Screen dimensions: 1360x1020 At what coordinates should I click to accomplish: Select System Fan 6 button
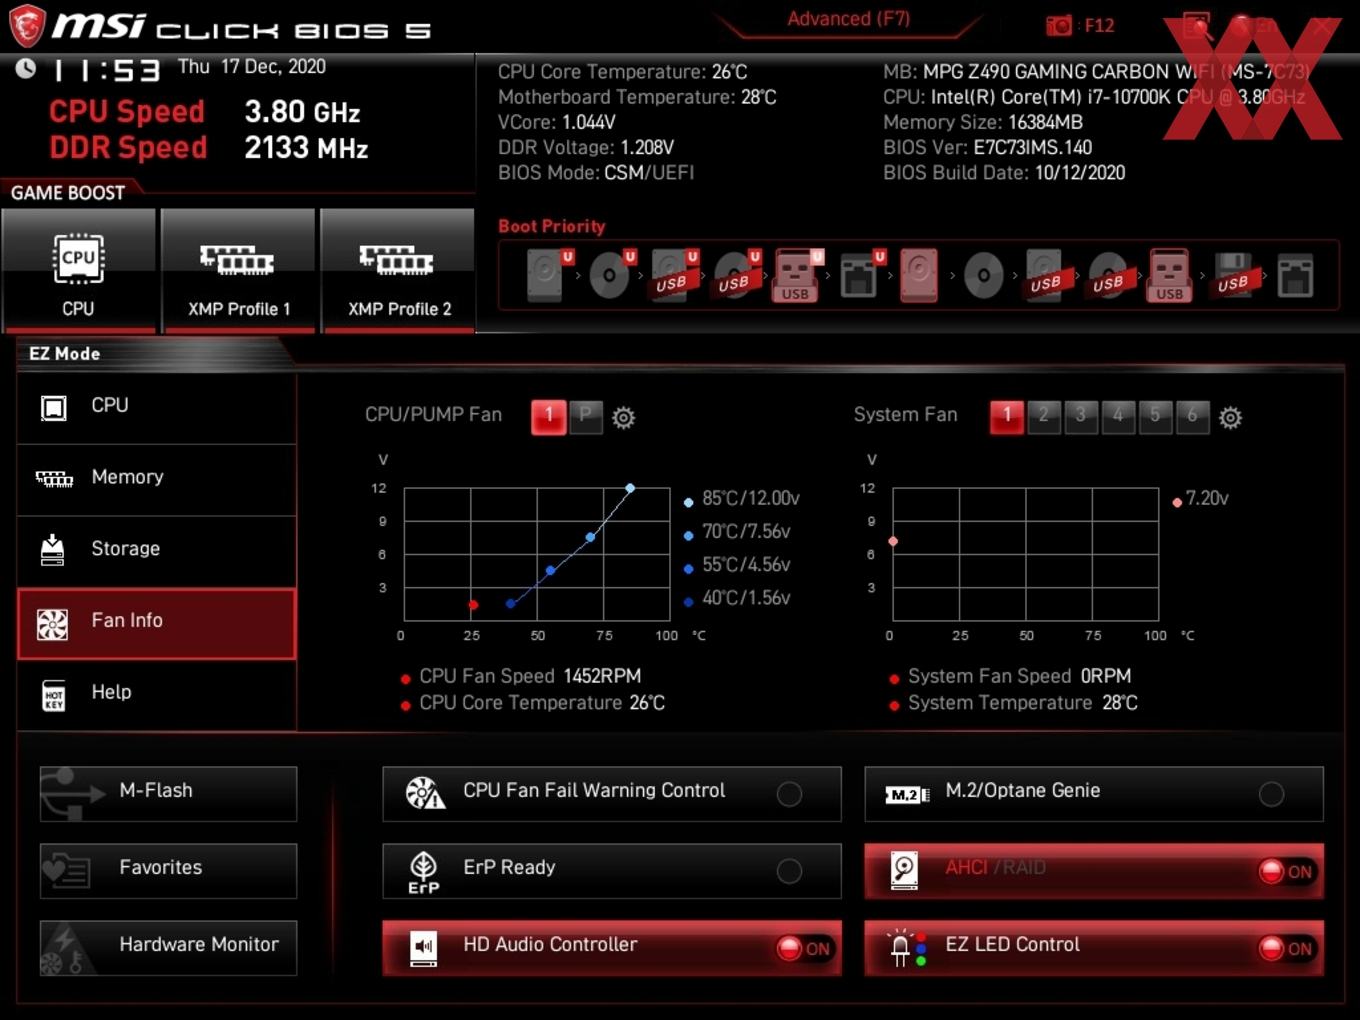click(1191, 416)
